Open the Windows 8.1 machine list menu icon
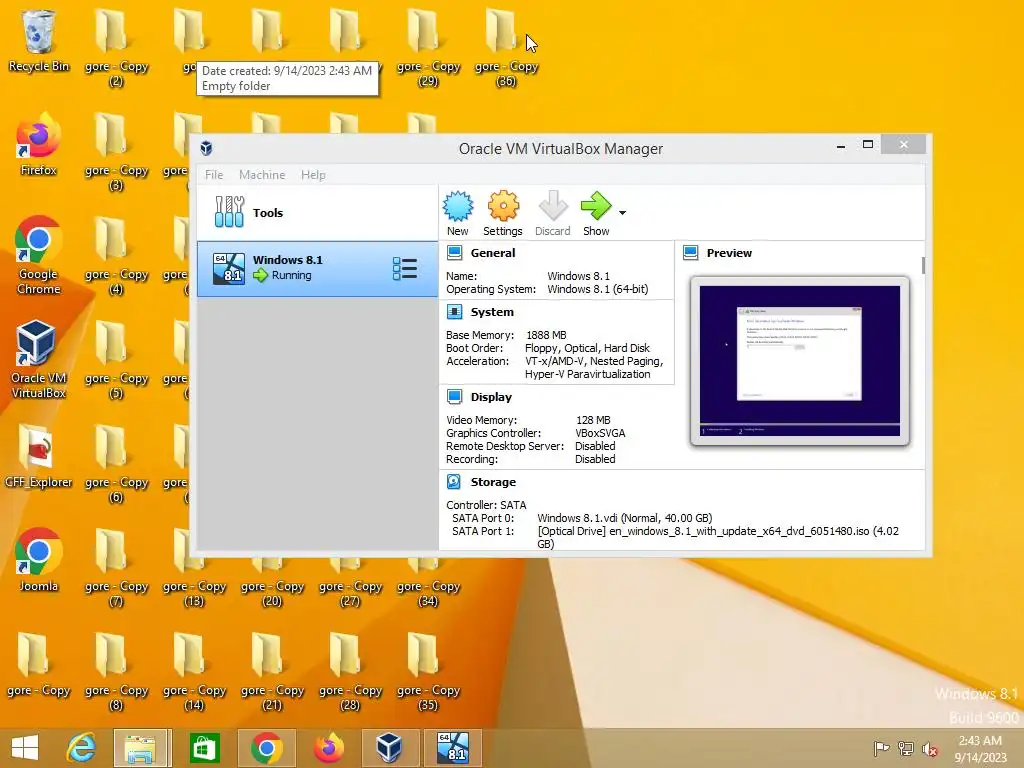Screen dimensions: 1024x768 (405, 268)
